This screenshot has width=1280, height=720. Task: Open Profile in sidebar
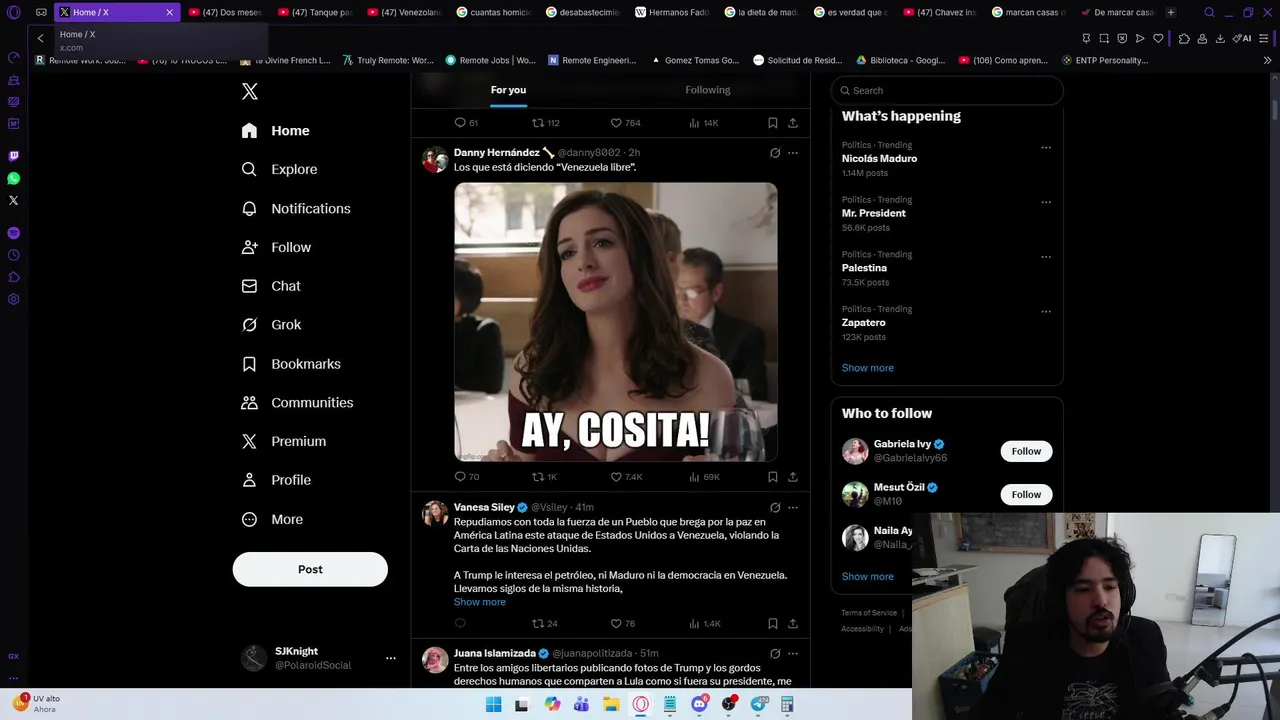(x=276, y=480)
